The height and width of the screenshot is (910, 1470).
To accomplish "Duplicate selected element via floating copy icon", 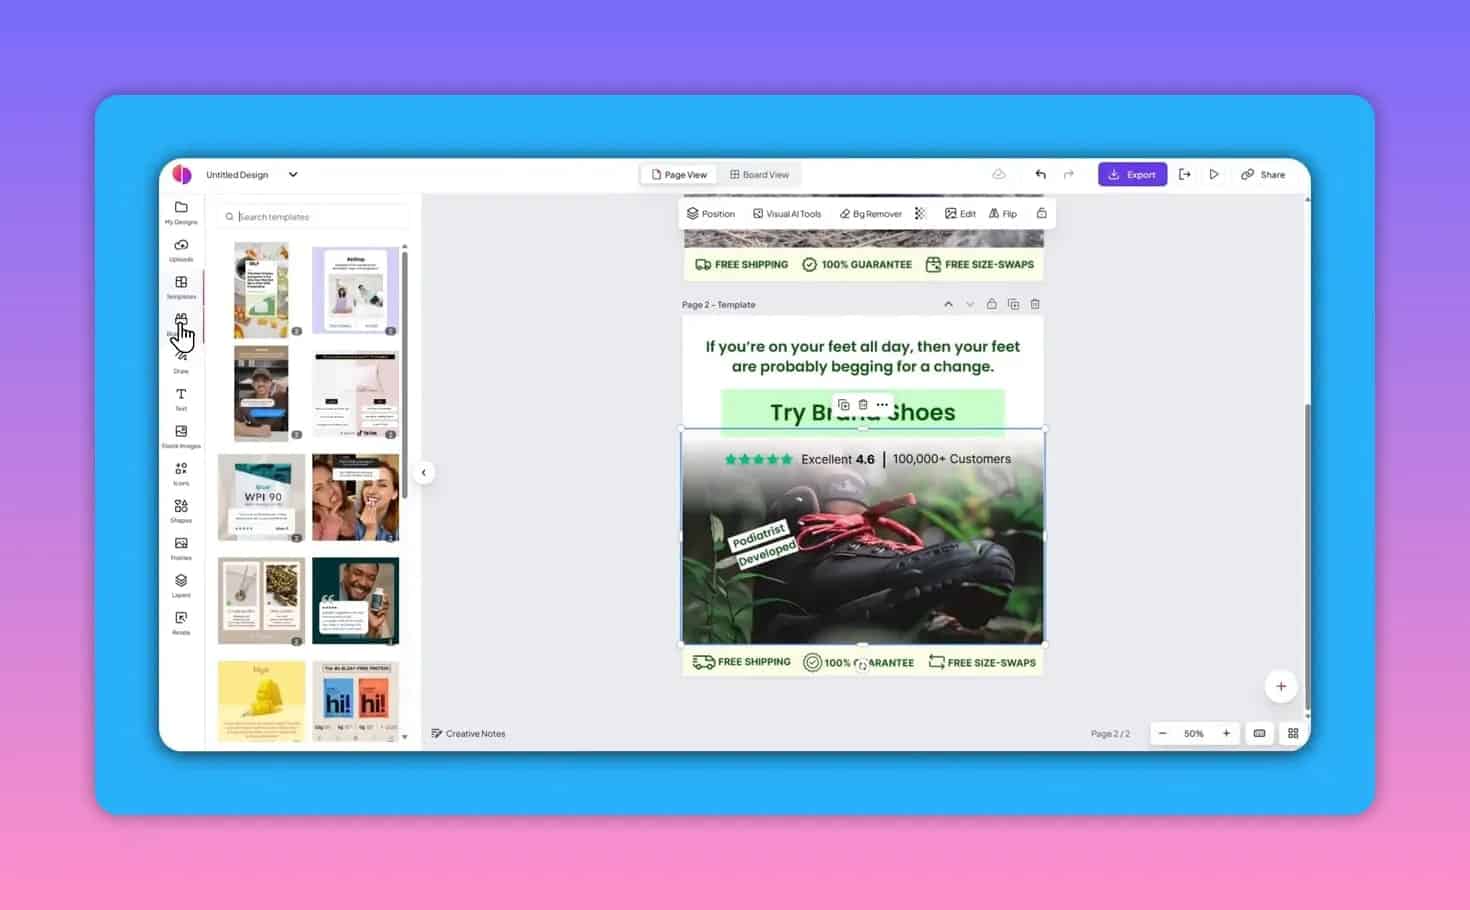I will click(x=844, y=405).
